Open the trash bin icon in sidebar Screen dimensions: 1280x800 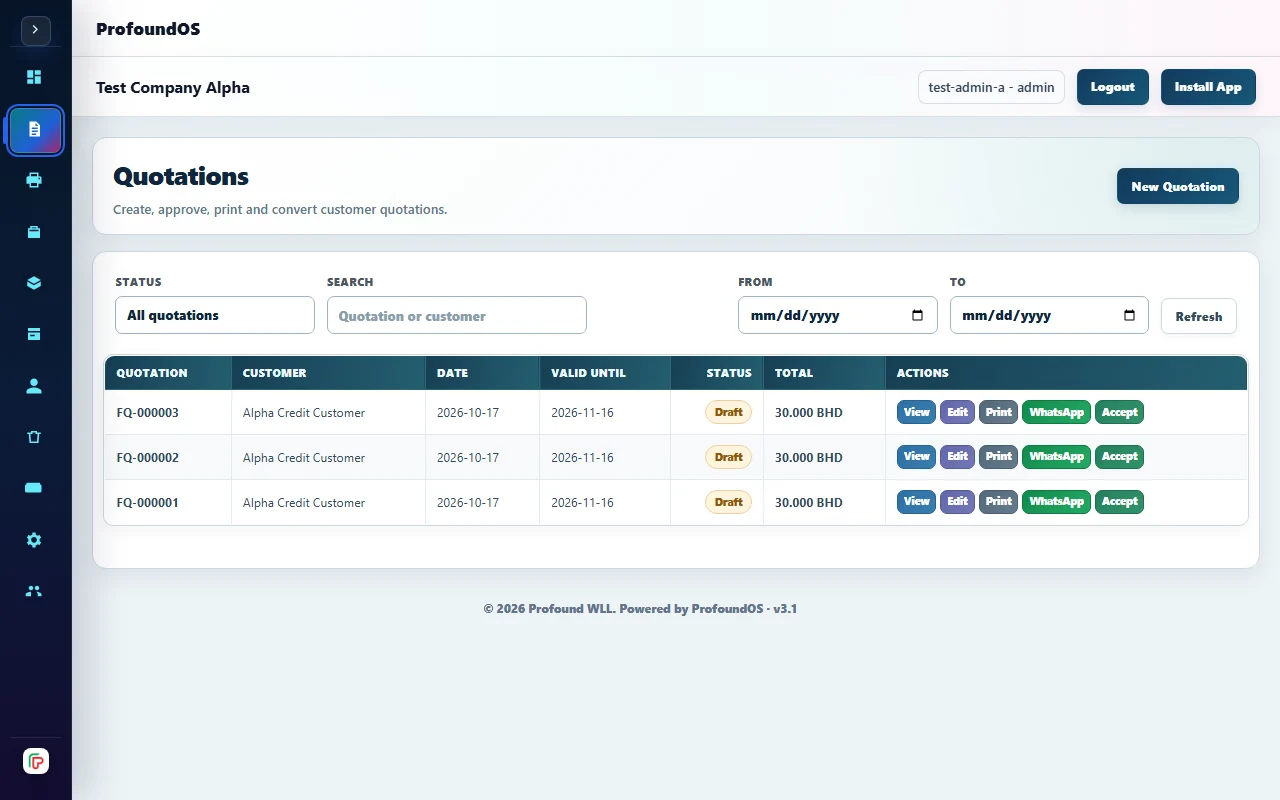point(34,437)
